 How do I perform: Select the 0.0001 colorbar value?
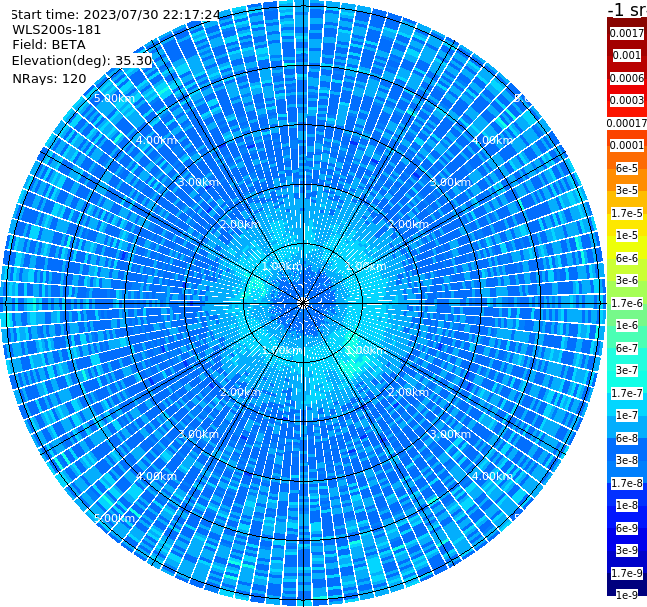click(x=627, y=145)
